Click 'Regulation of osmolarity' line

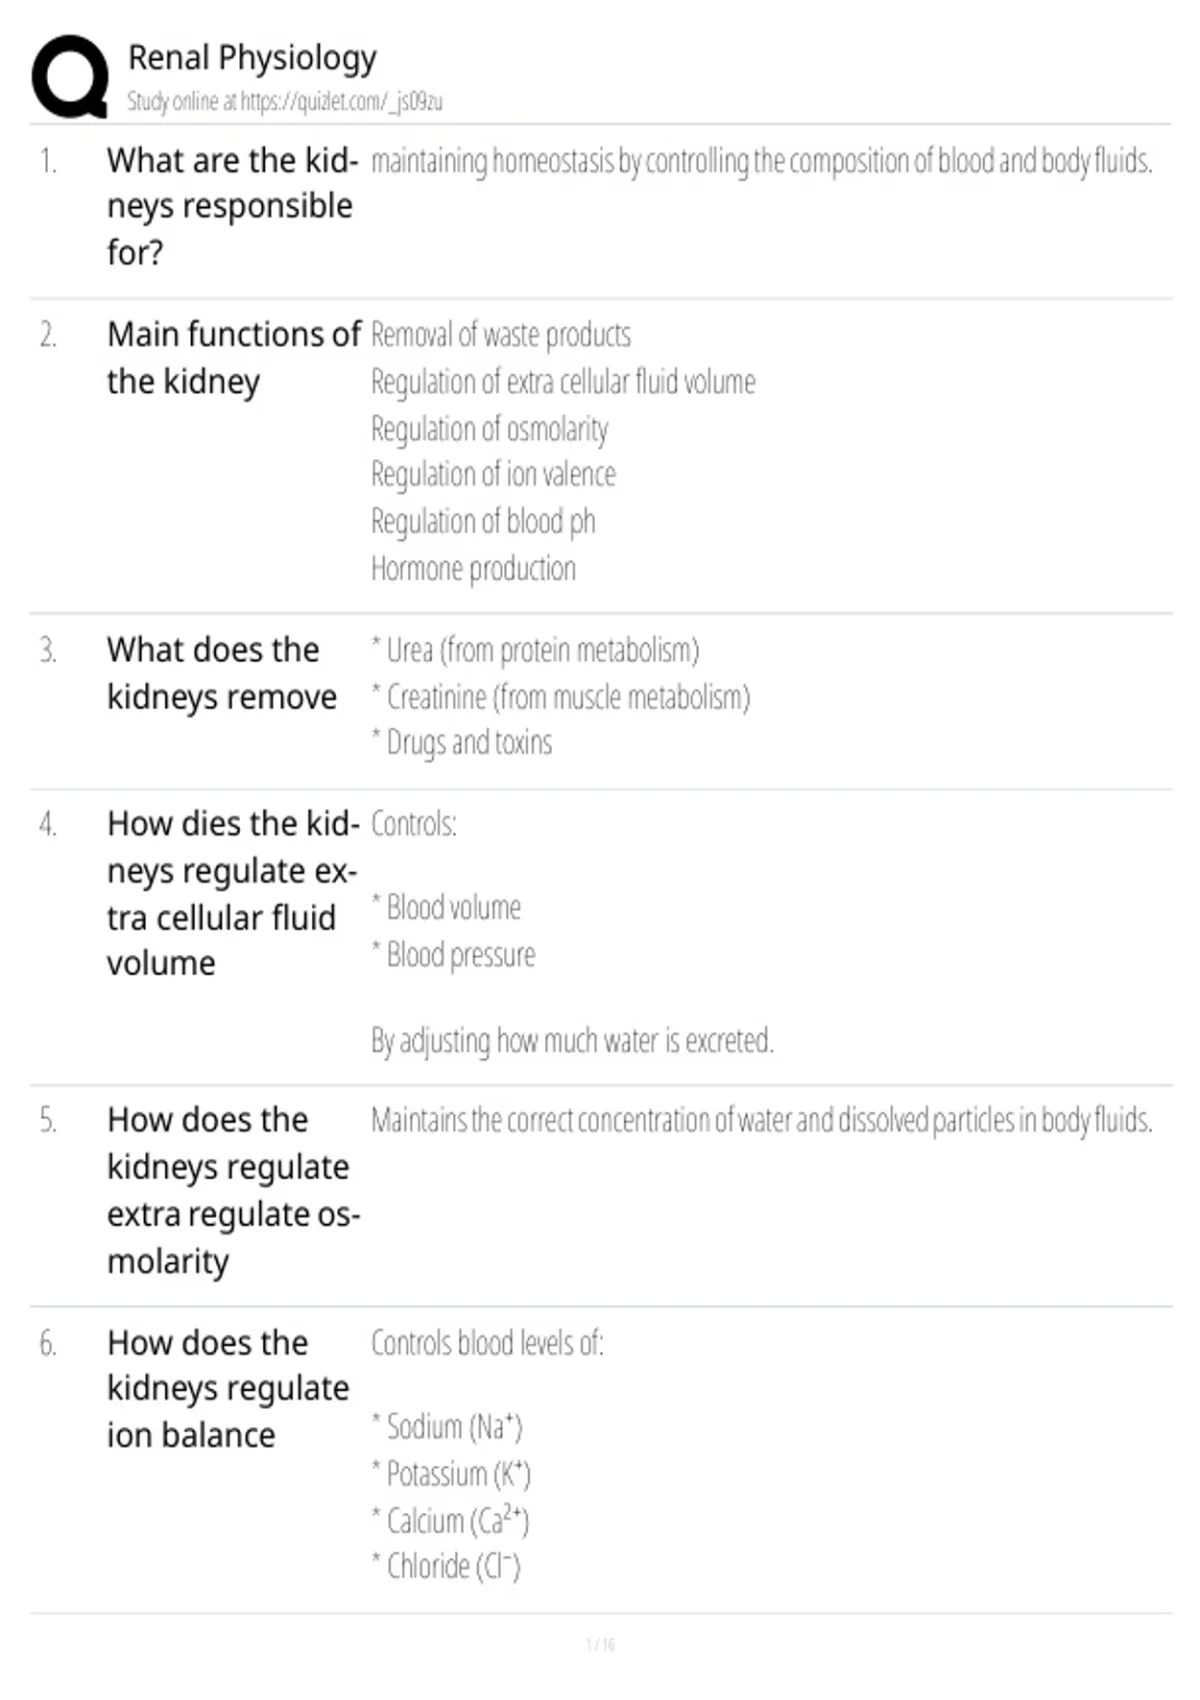pos(489,429)
